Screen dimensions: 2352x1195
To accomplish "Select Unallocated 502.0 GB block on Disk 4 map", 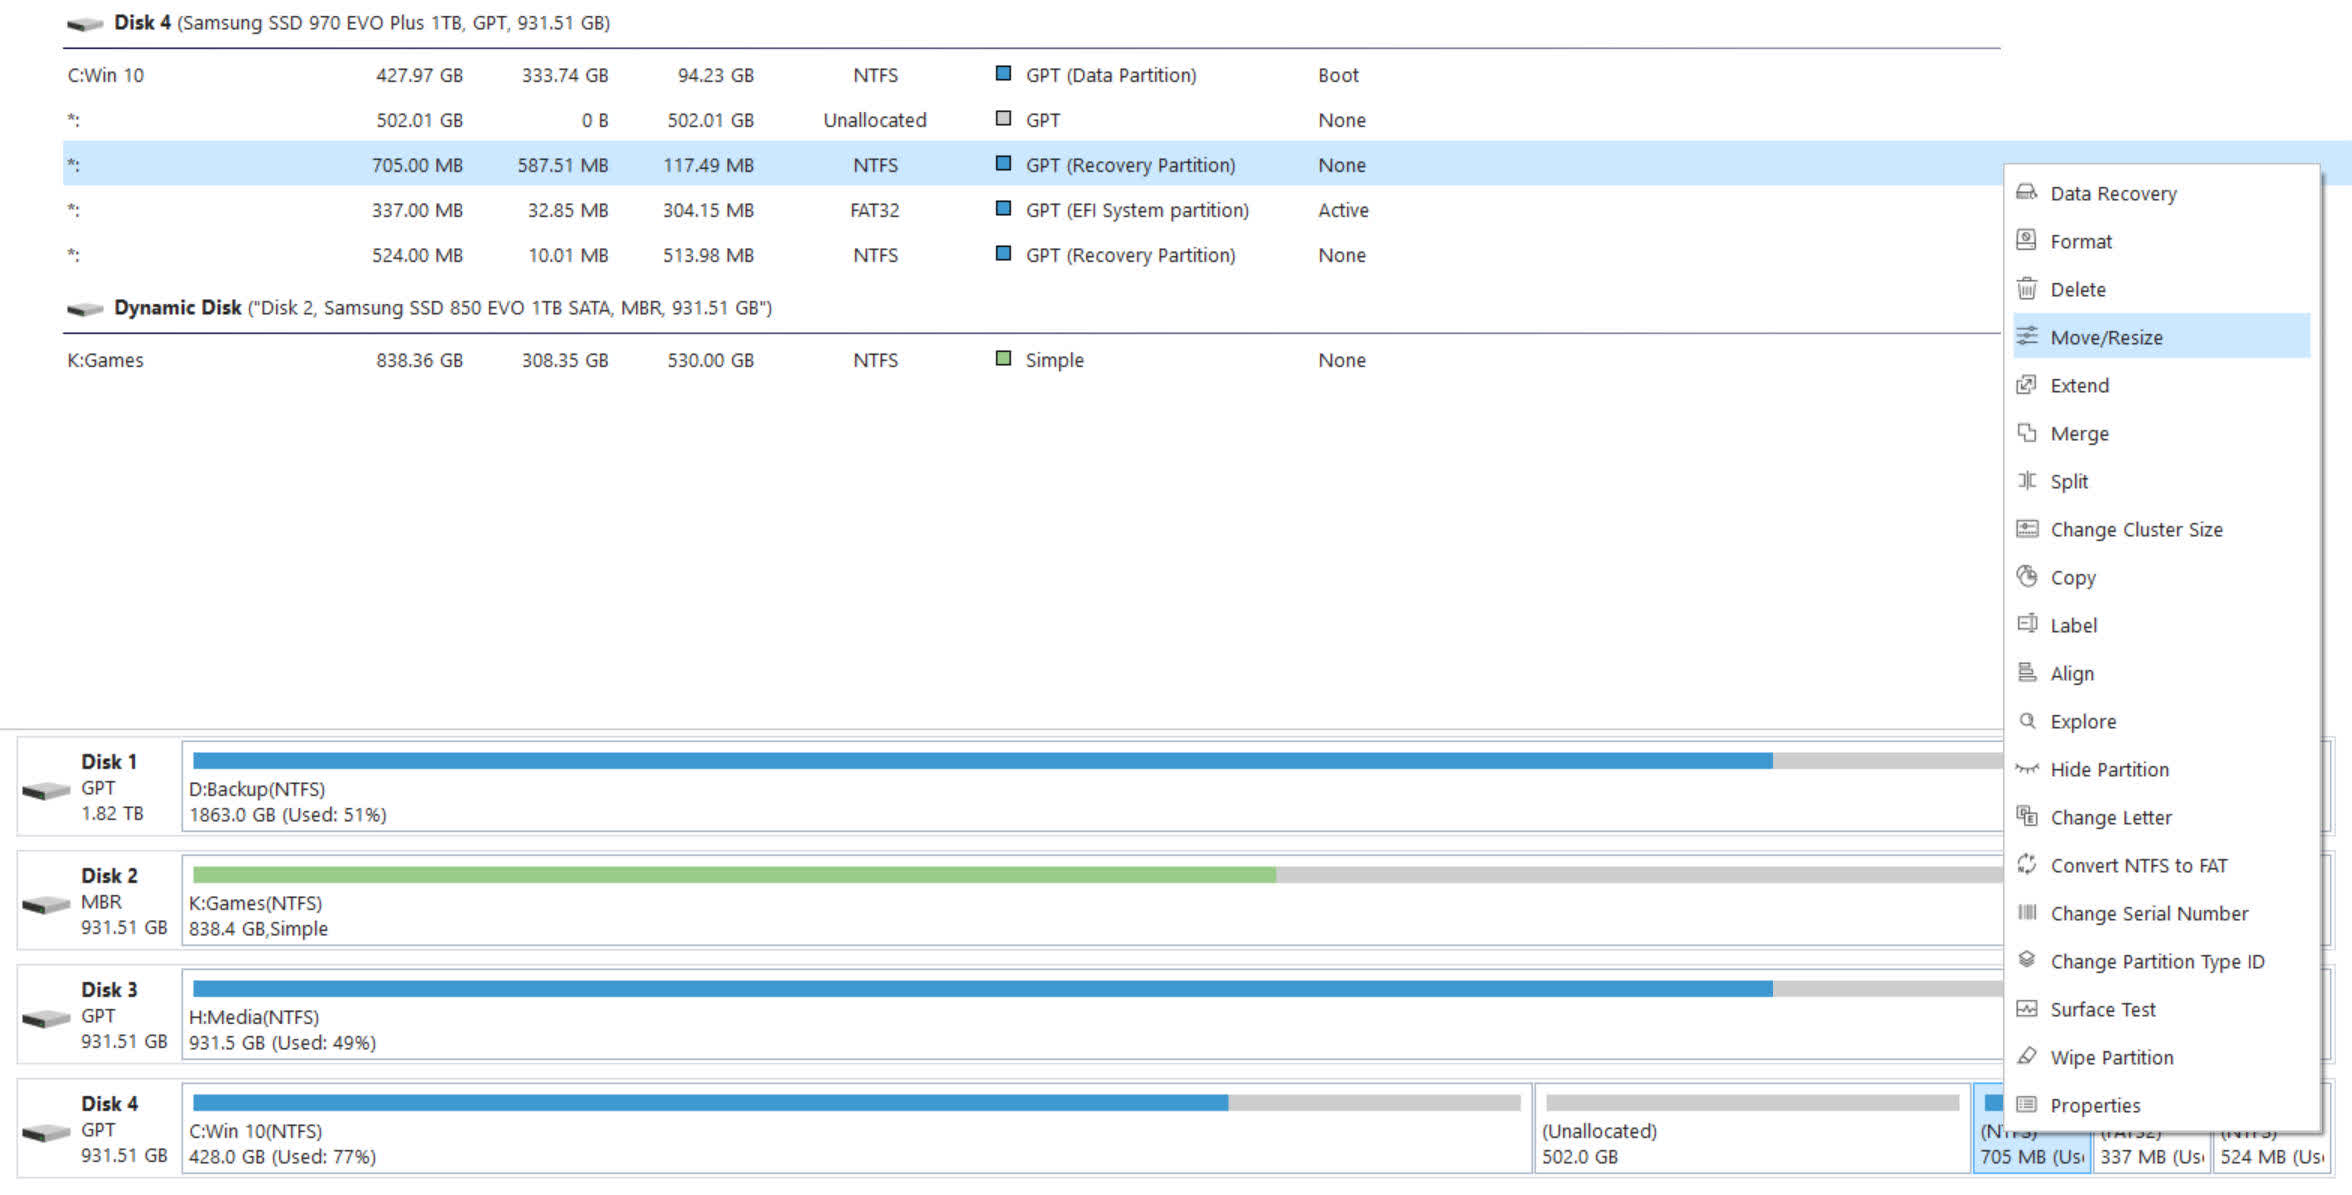I will pyautogui.click(x=1750, y=1130).
